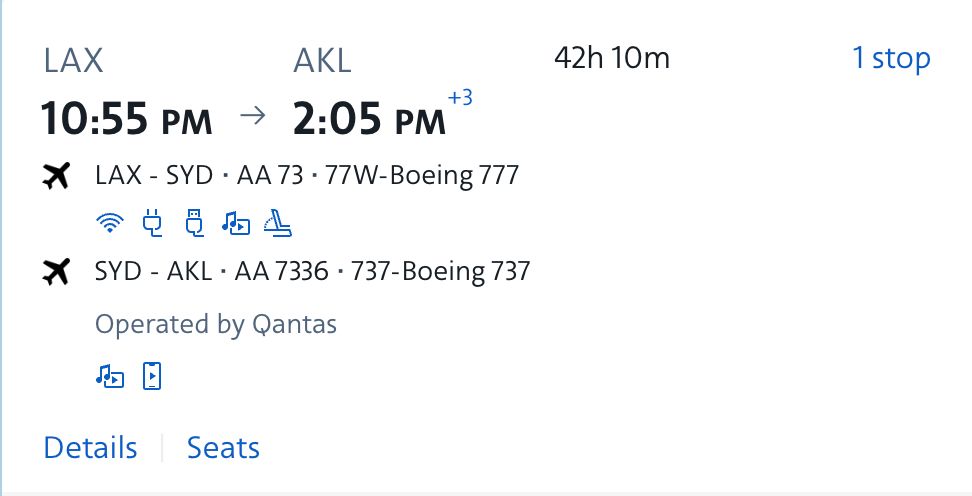
Task: Click the airplane icon beside SYD - AKL
Action: click(59, 271)
